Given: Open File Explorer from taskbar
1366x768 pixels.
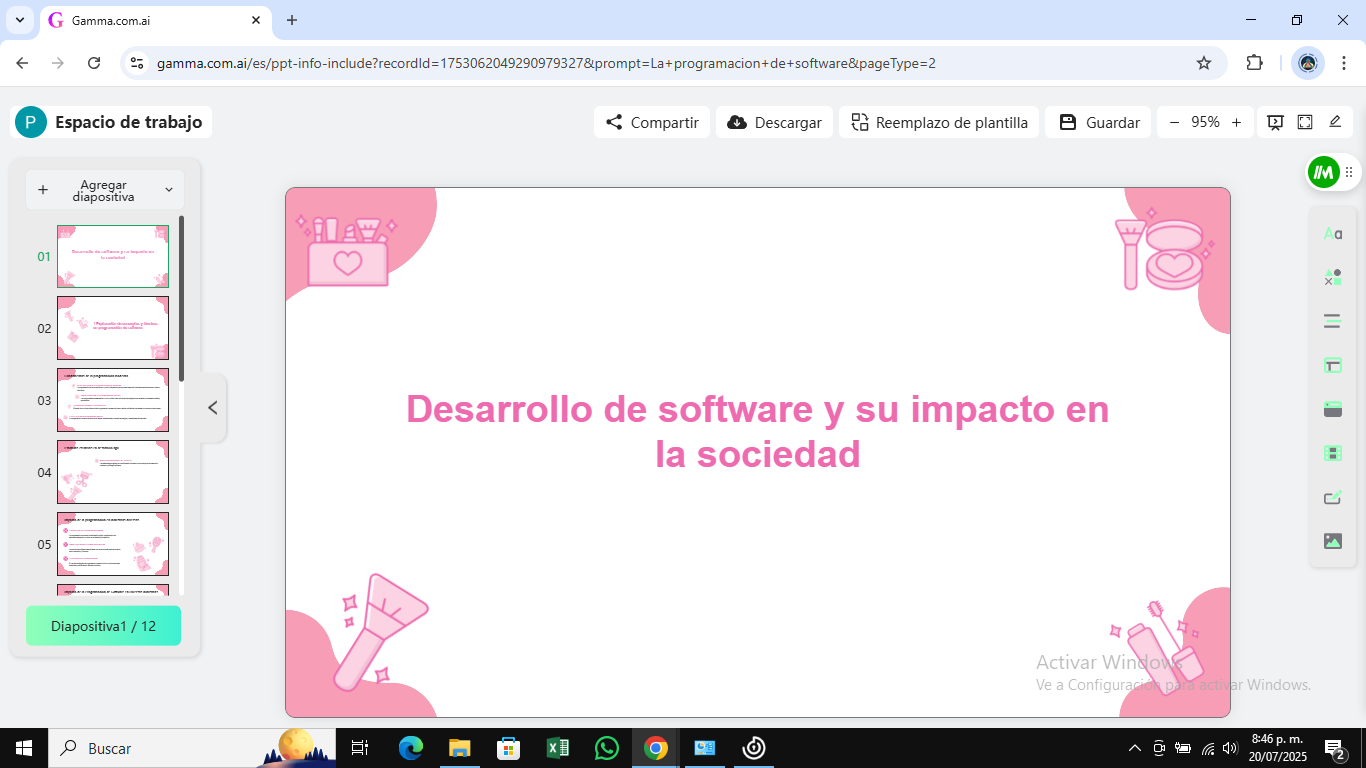Looking at the screenshot, I should (x=459, y=748).
